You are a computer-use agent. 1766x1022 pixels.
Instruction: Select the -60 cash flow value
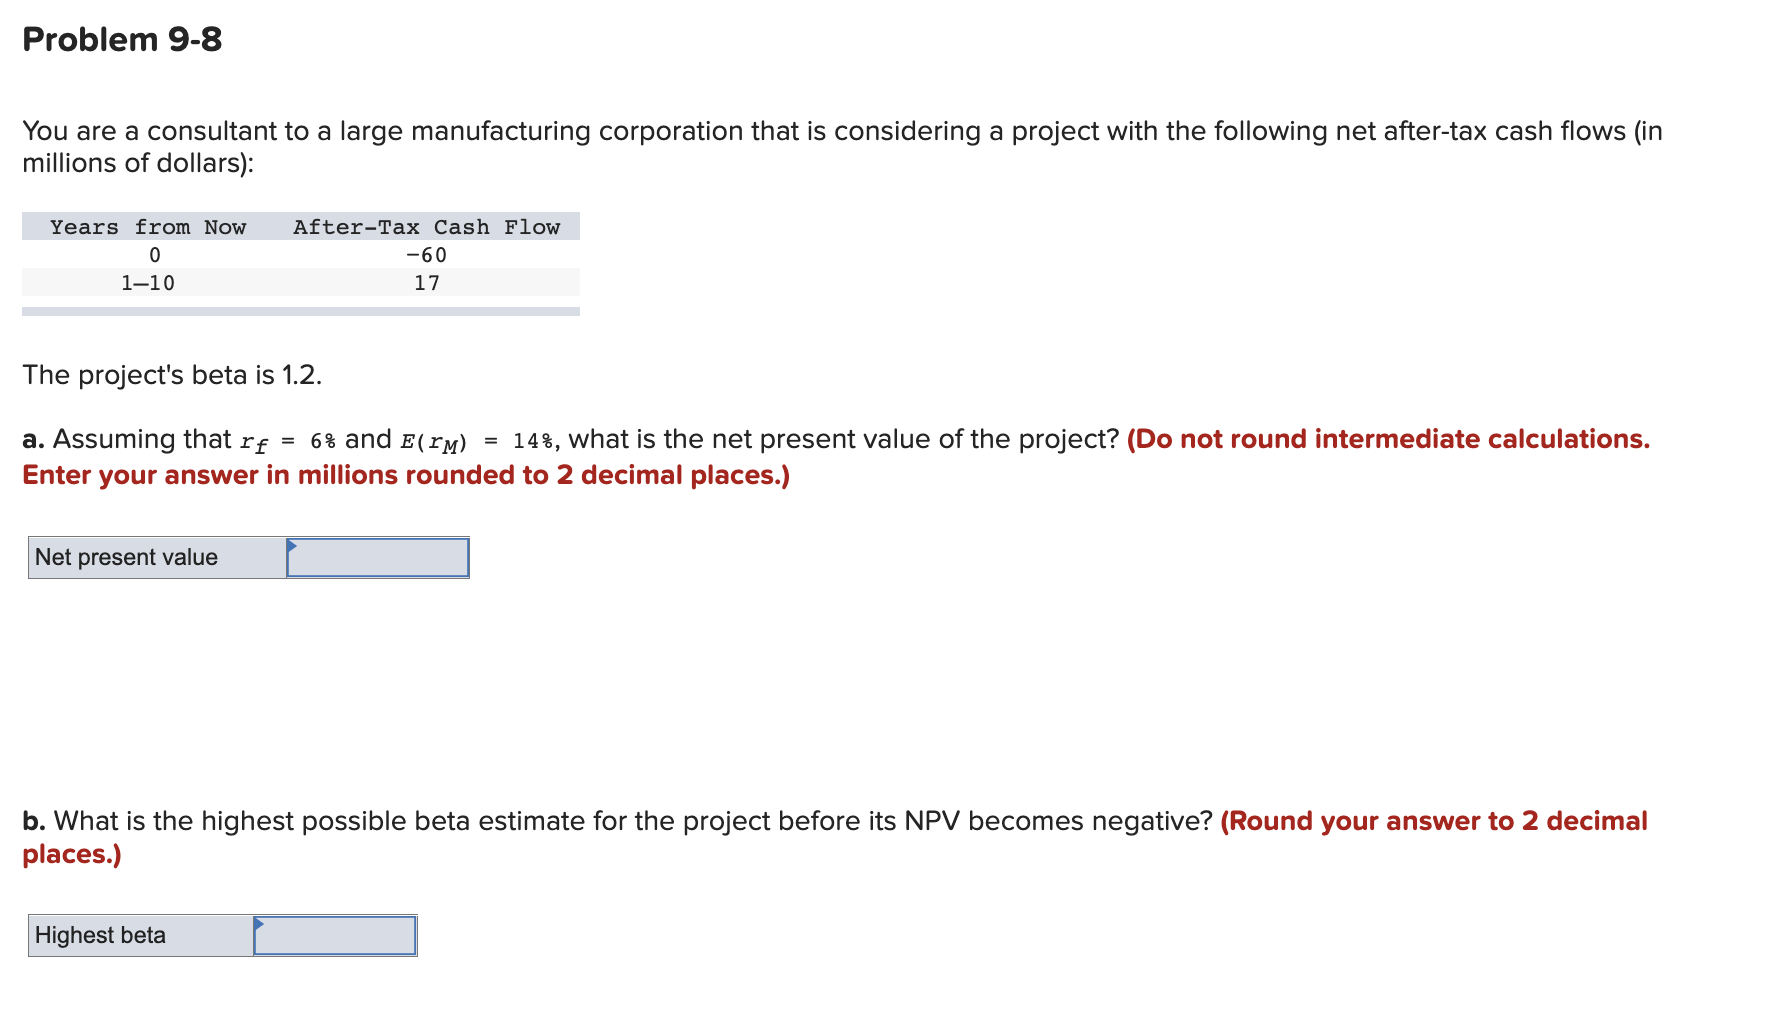click(426, 255)
